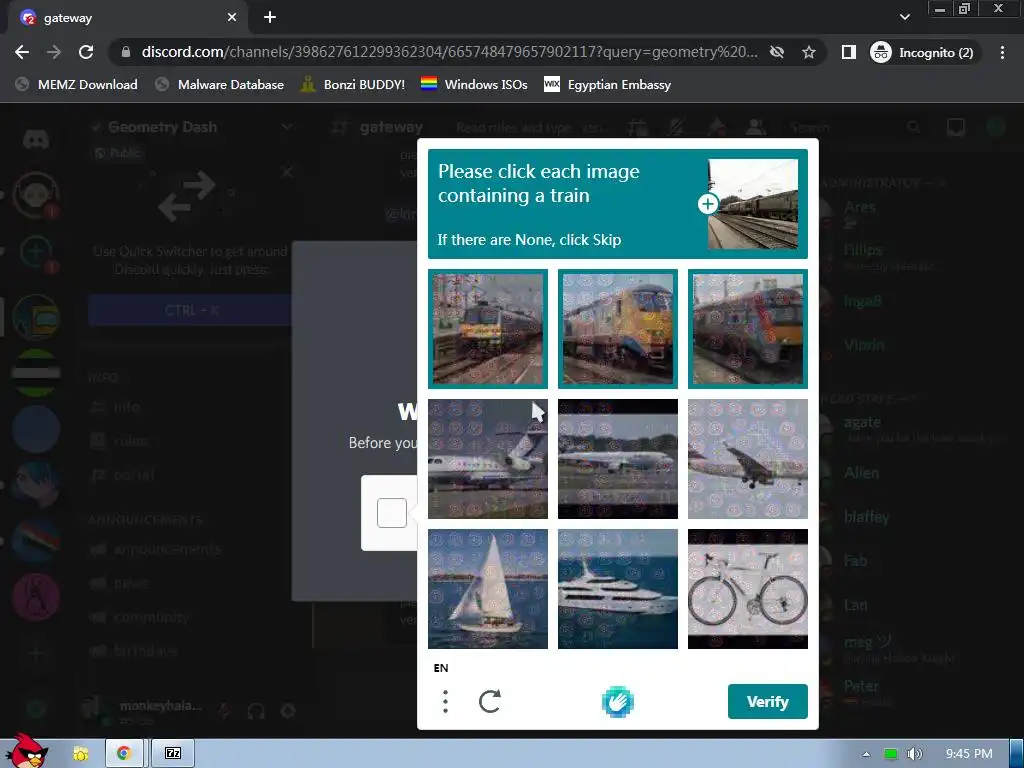Toggle the browser side panel
This screenshot has height=768, width=1024.
tap(848, 52)
